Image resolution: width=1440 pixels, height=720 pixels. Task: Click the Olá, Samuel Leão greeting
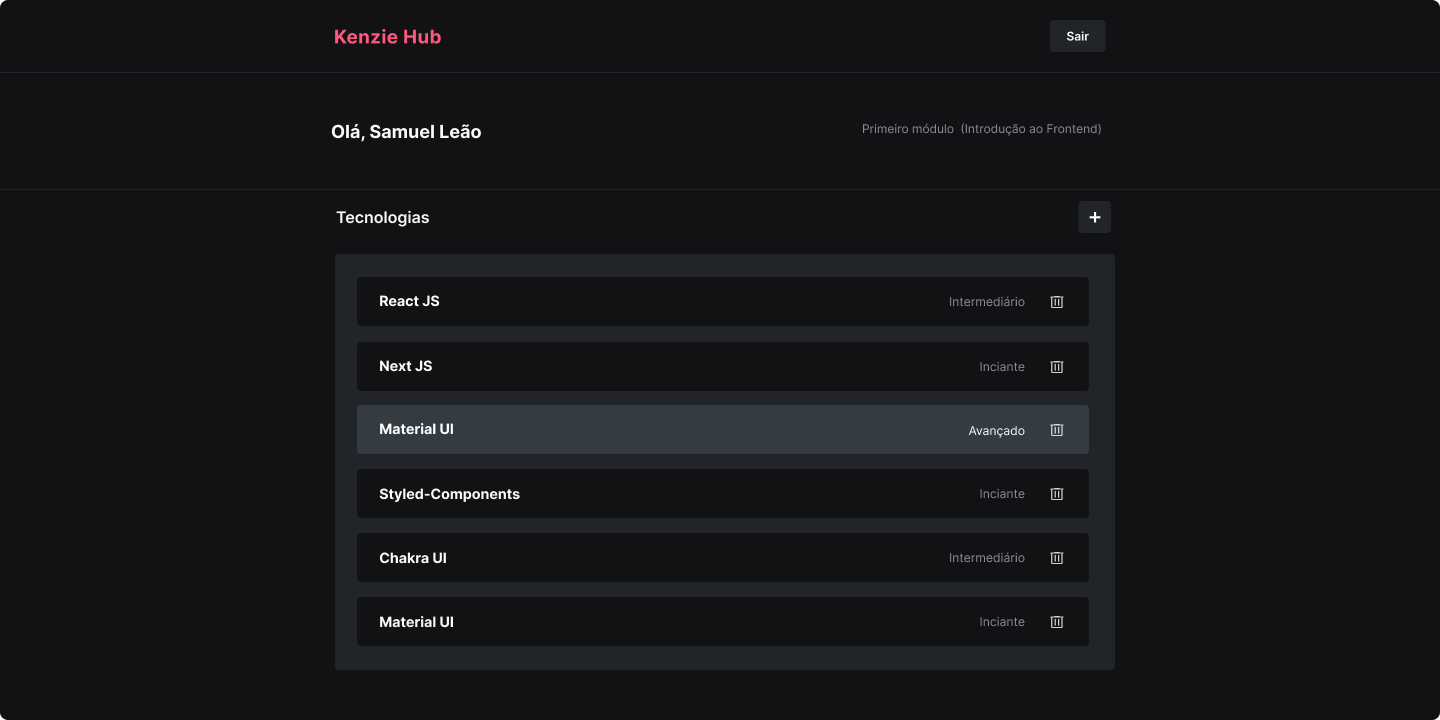406,132
